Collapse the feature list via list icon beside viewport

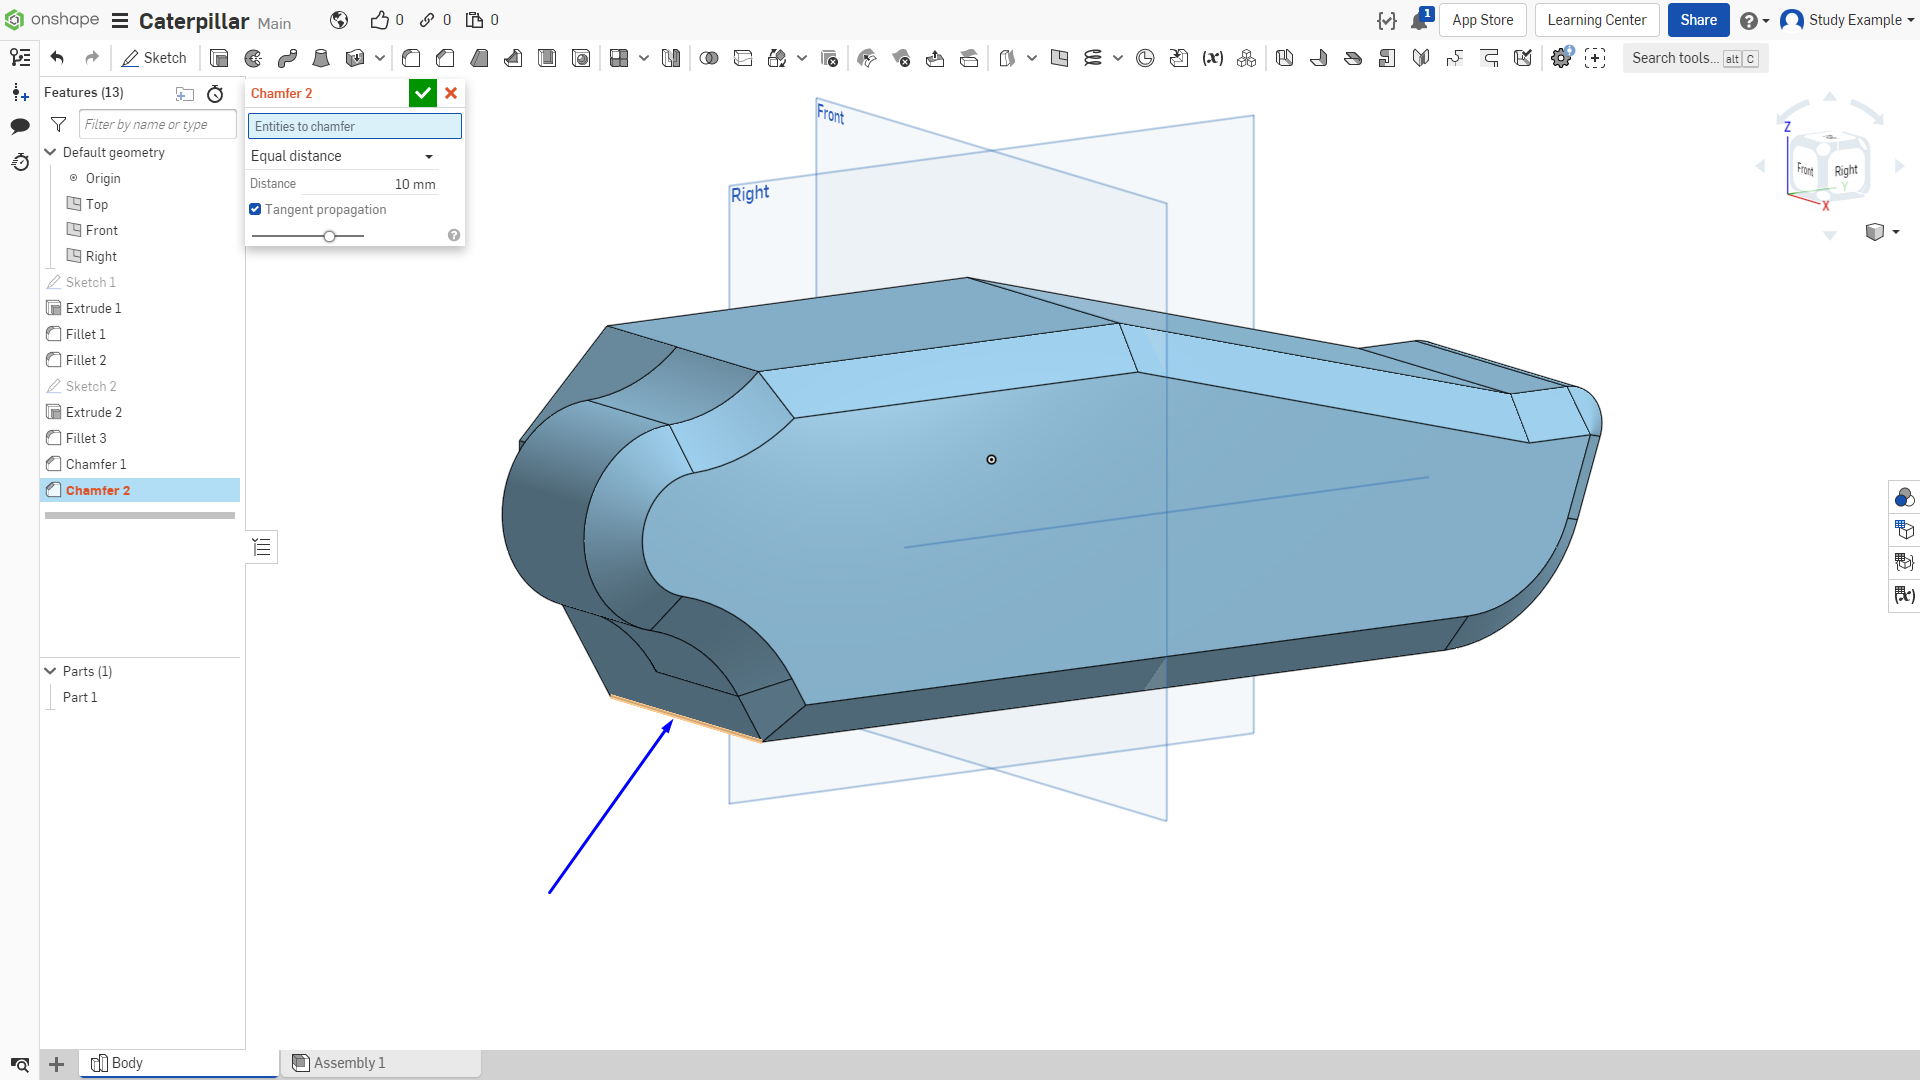coord(262,547)
